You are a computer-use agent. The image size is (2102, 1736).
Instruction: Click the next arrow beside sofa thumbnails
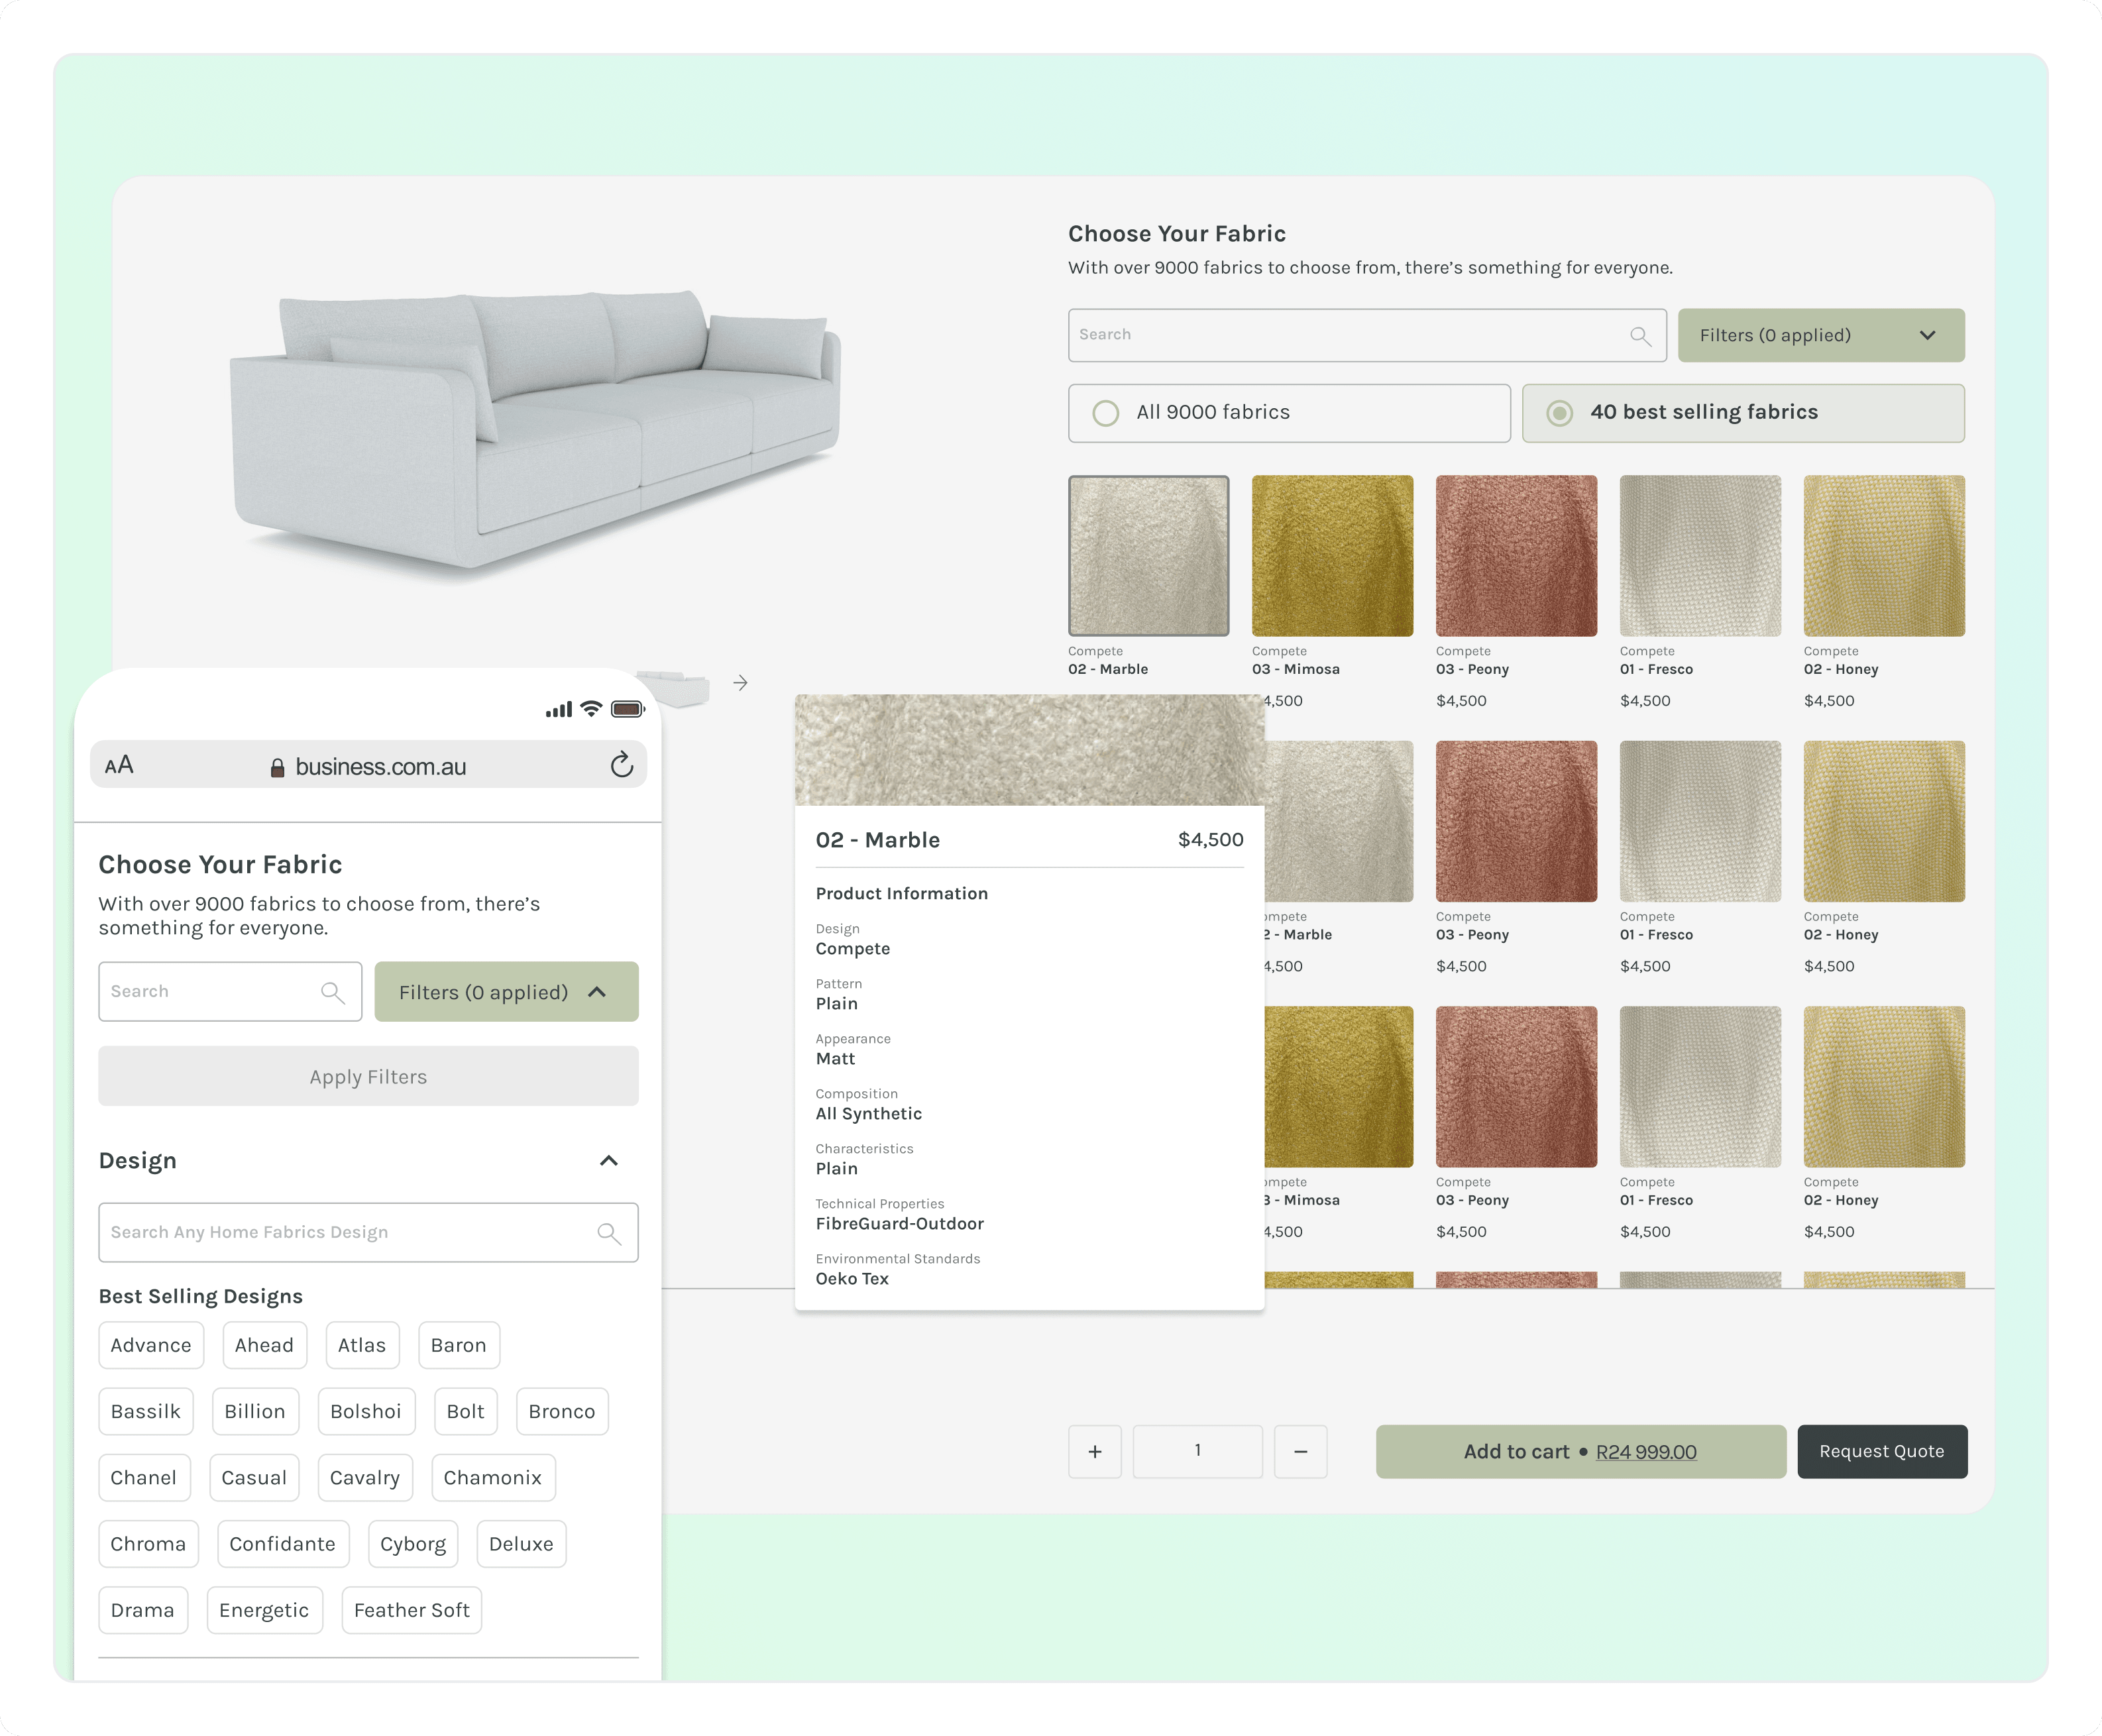(740, 683)
